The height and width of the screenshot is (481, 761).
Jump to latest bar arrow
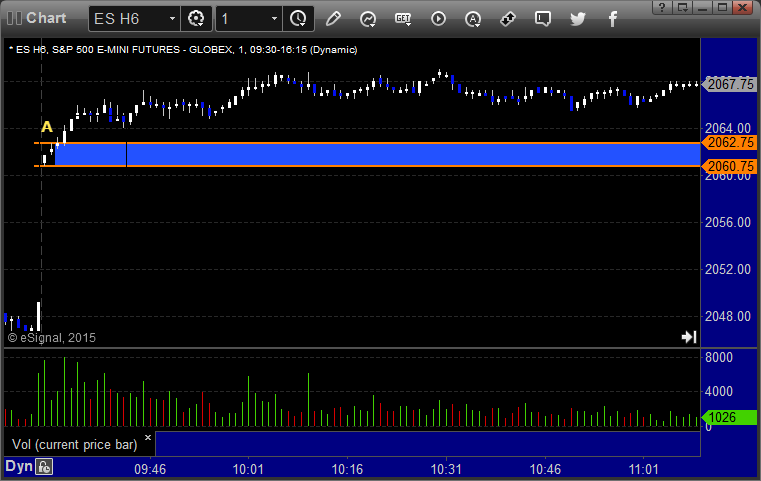click(x=689, y=337)
